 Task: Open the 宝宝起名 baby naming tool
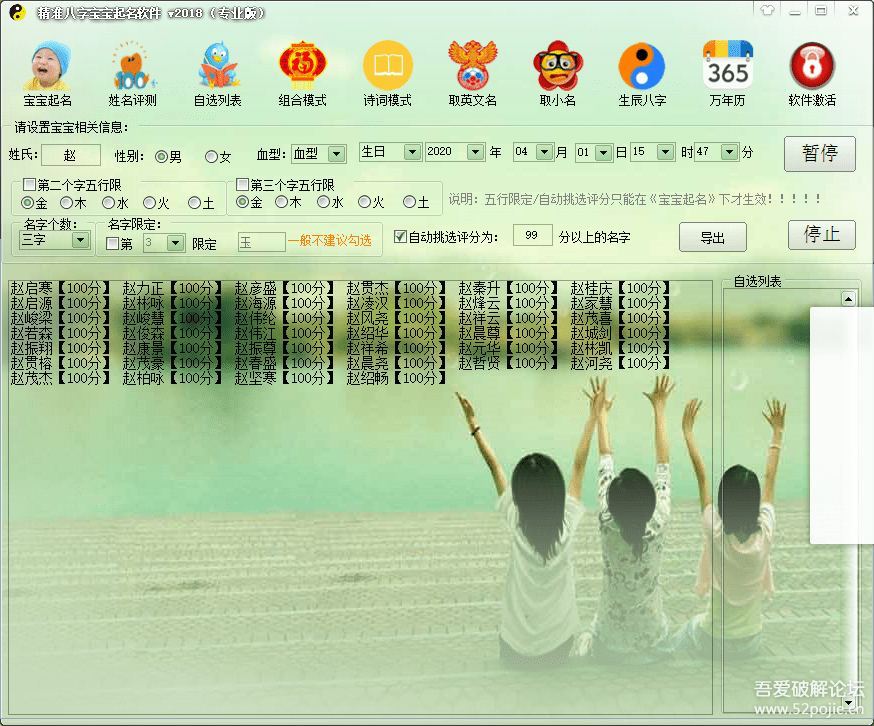(47, 70)
